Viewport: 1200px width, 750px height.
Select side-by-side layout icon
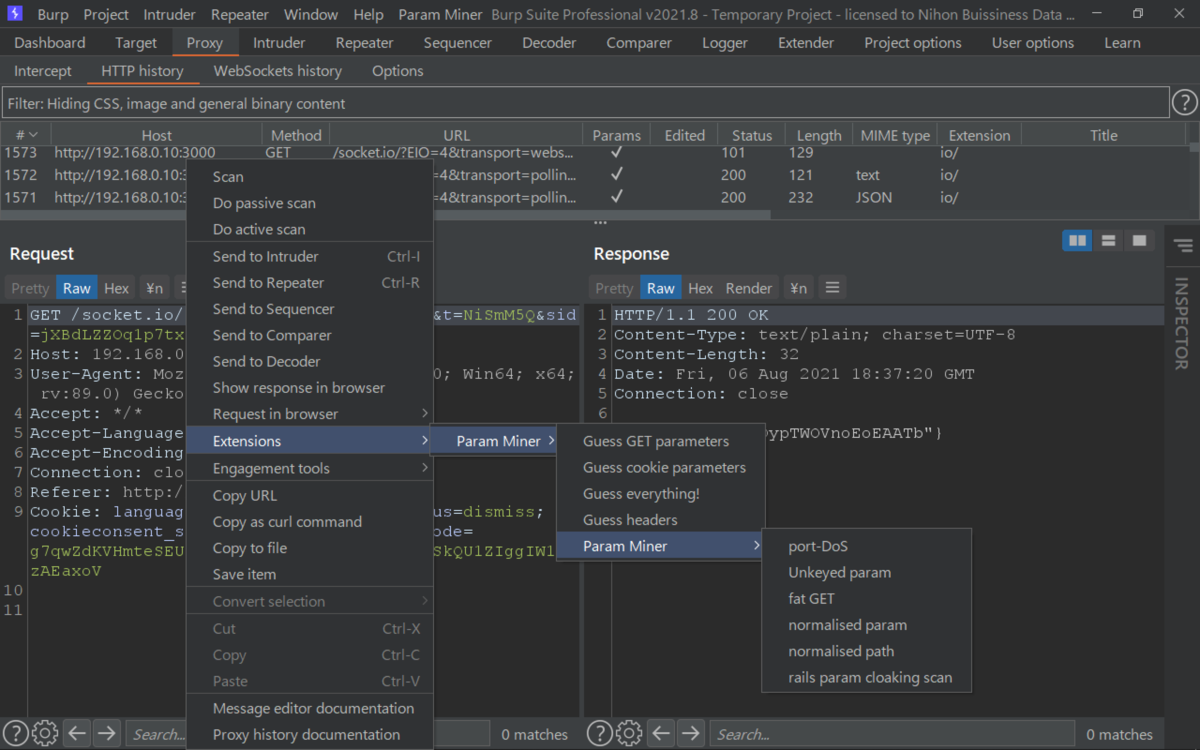coord(1077,240)
